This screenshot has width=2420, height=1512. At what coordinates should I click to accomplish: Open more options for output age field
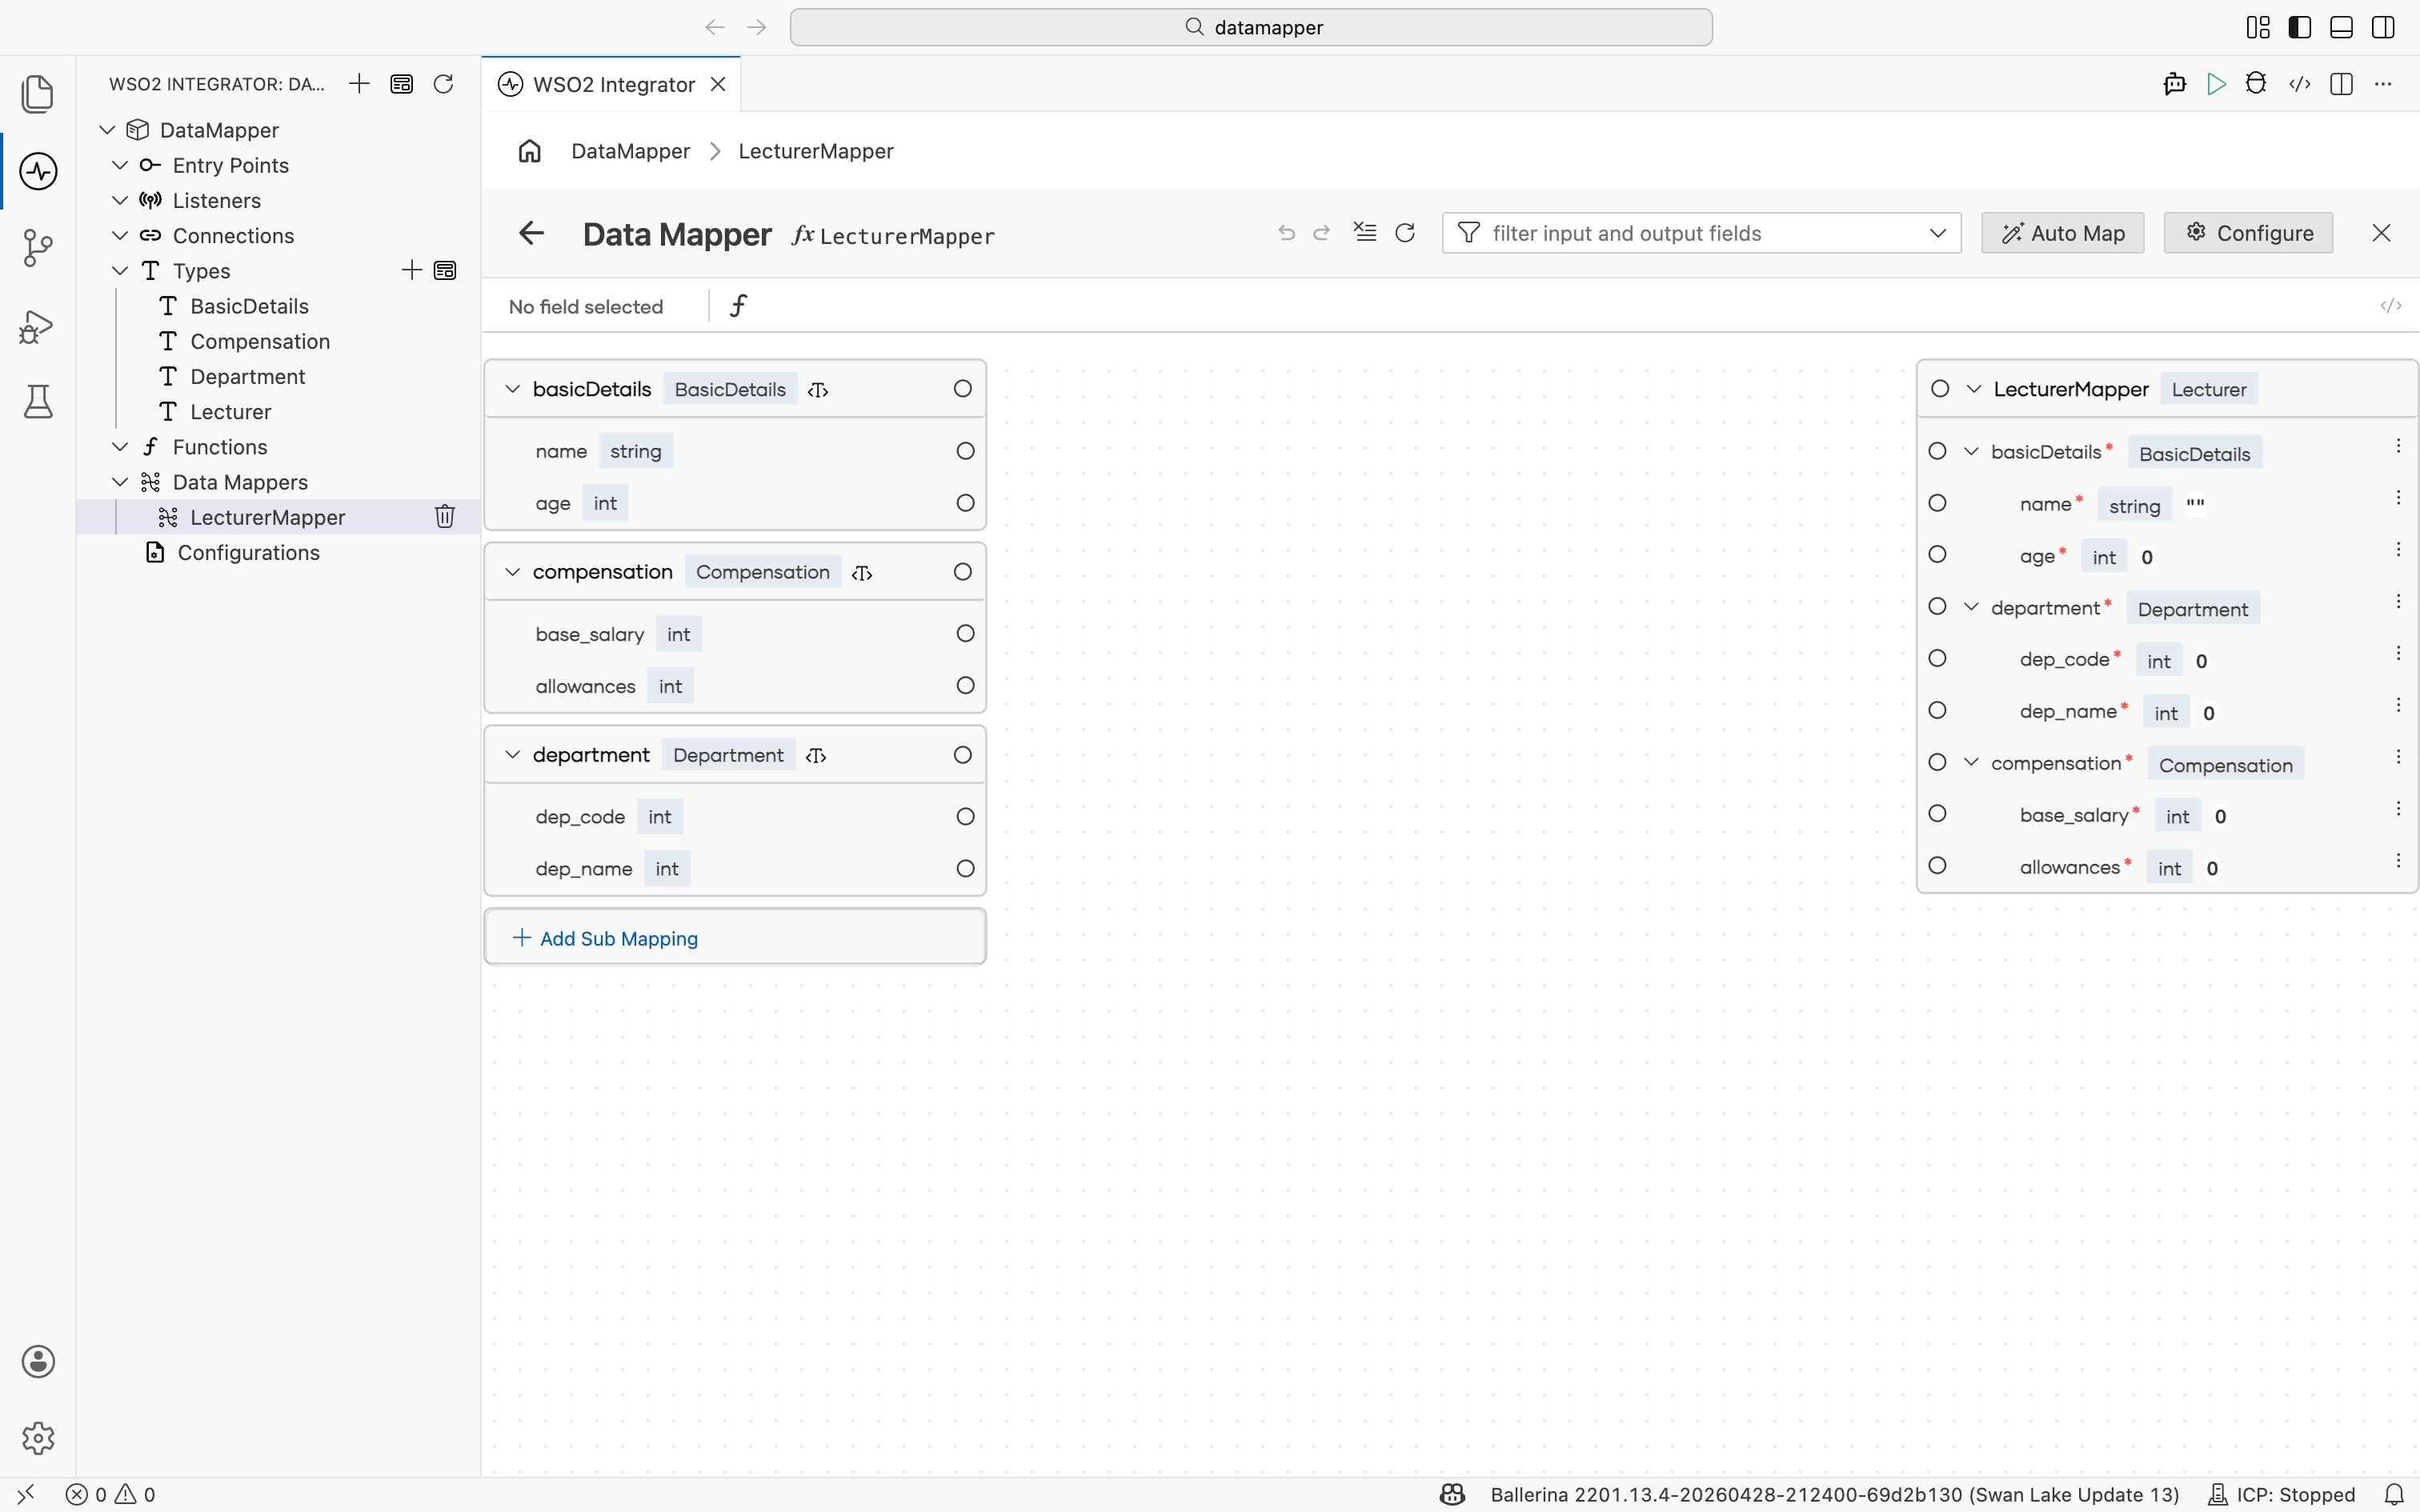[x=2398, y=550]
